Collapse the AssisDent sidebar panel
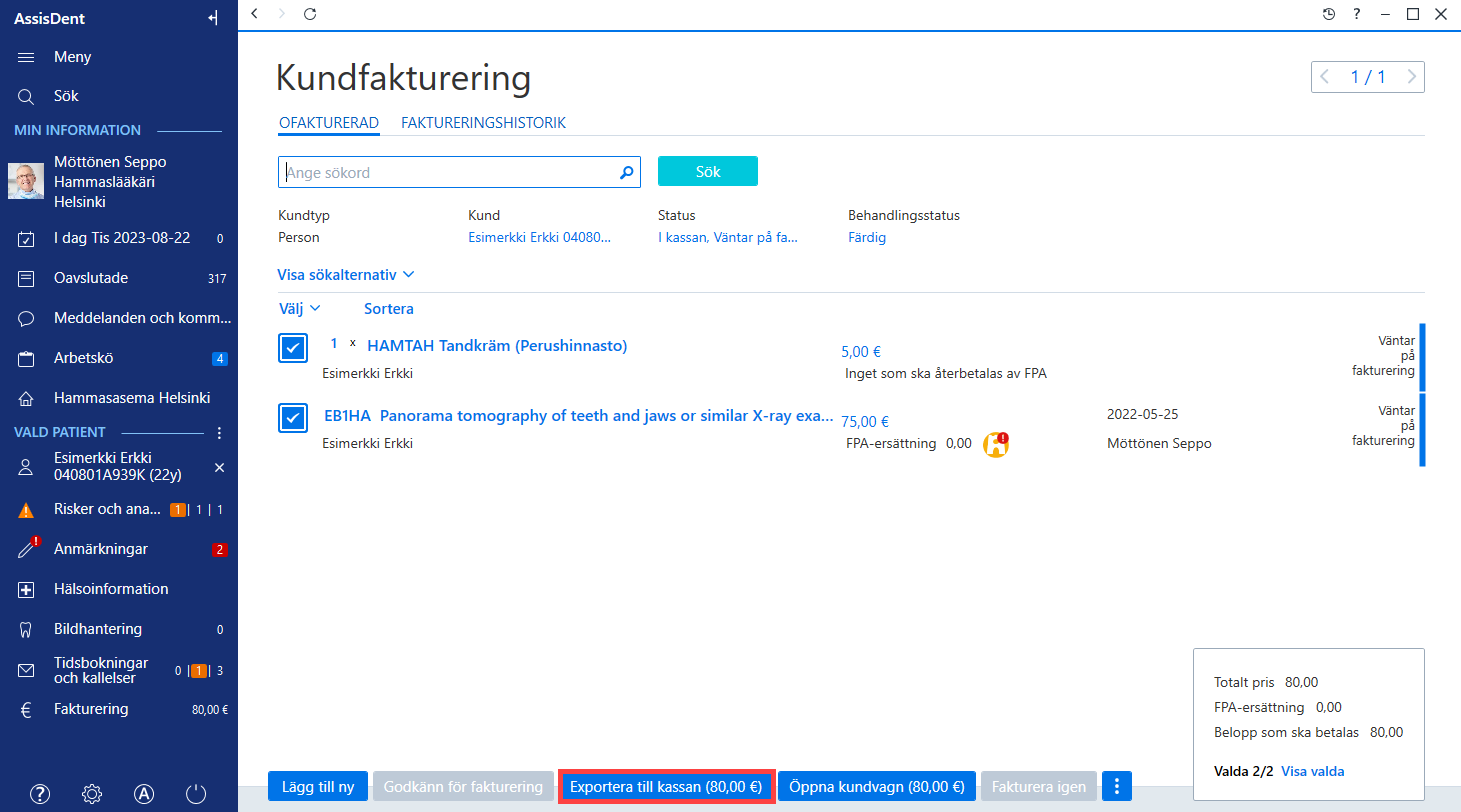Image resolution: width=1461 pixels, height=812 pixels. point(212,18)
